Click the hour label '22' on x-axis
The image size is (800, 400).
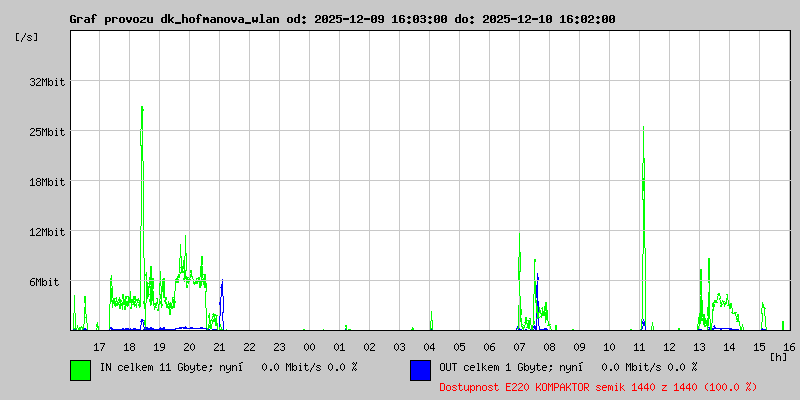[x=249, y=347]
